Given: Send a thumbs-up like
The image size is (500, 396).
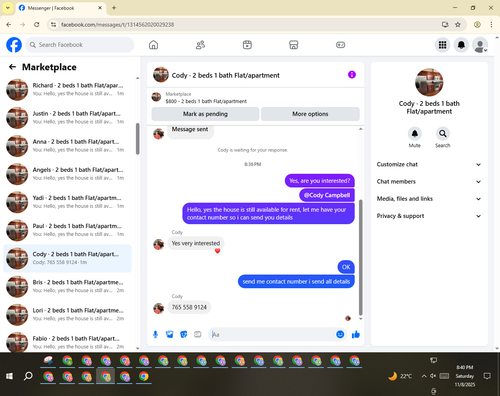Looking at the screenshot, I should click(356, 334).
